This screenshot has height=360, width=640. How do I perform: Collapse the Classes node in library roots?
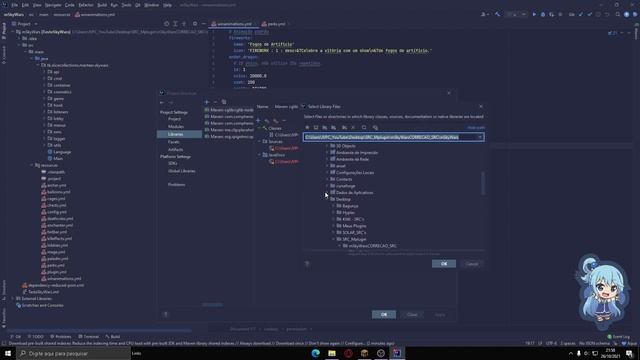(x=259, y=128)
